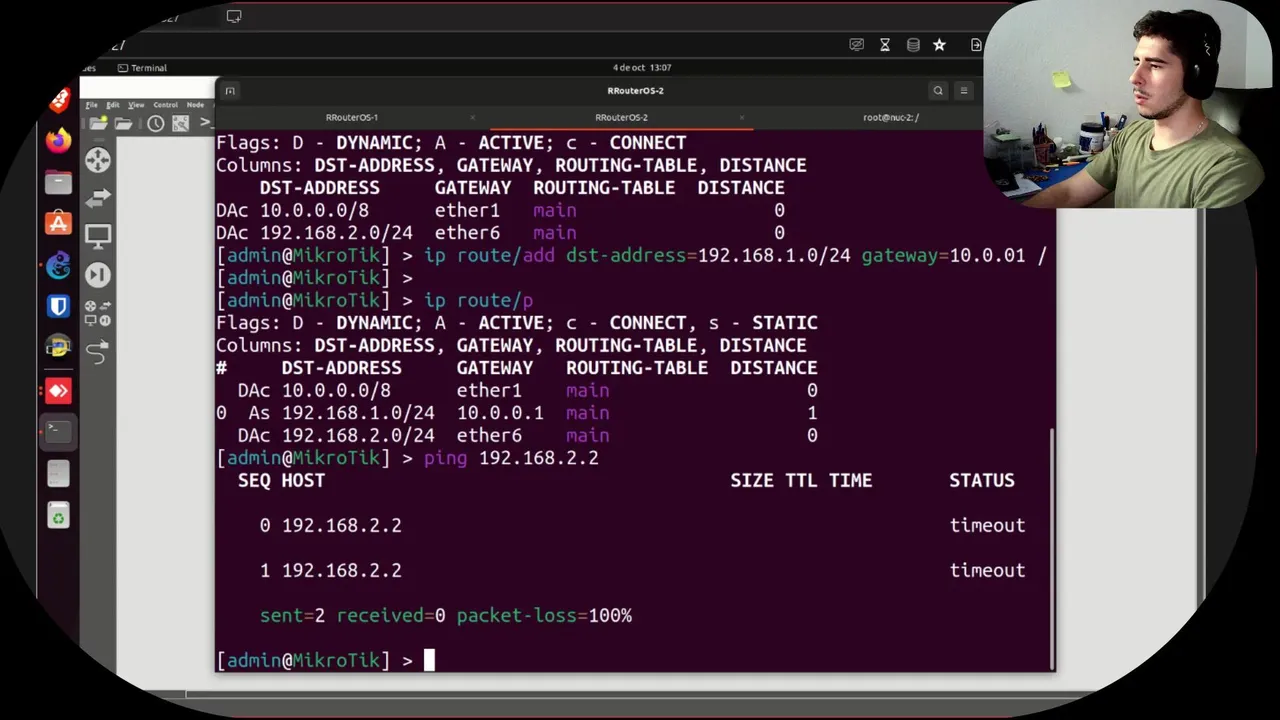Viewport: 1280px width, 720px height.
Task: Click the 'ping 192.168.2.2' command text
Action: point(511,458)
